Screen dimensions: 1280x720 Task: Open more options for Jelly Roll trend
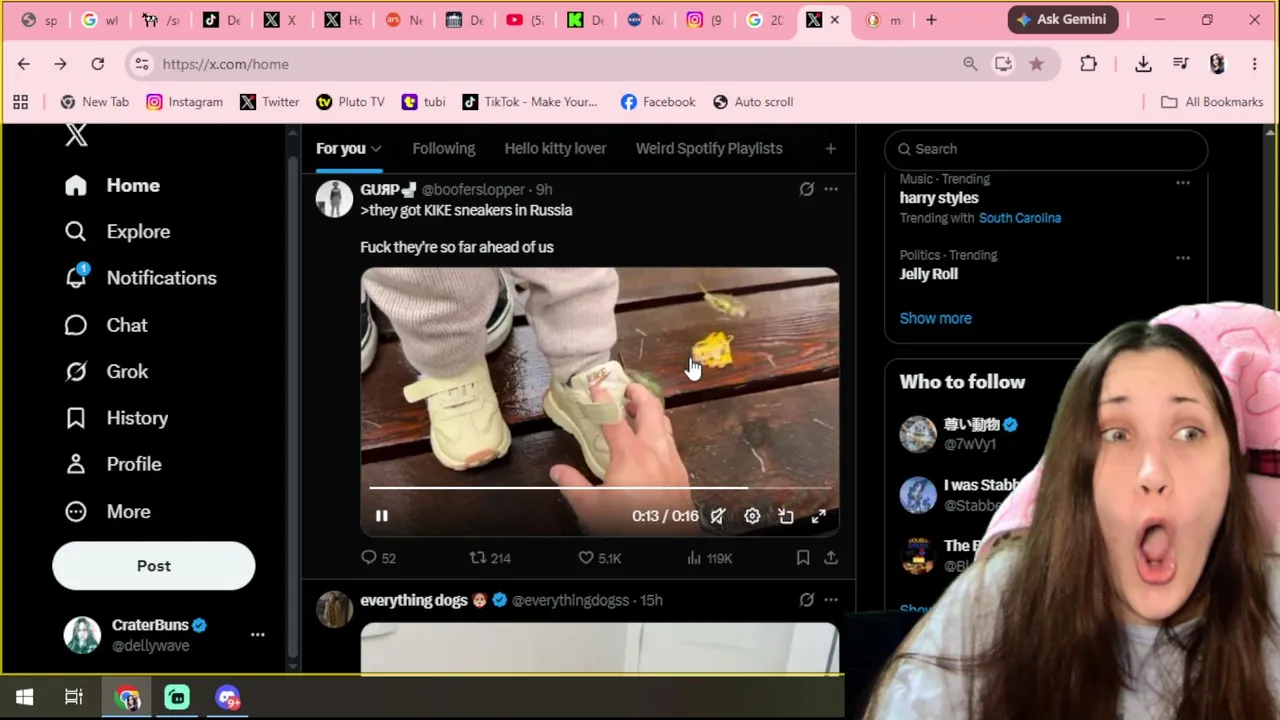point(1183,258)
